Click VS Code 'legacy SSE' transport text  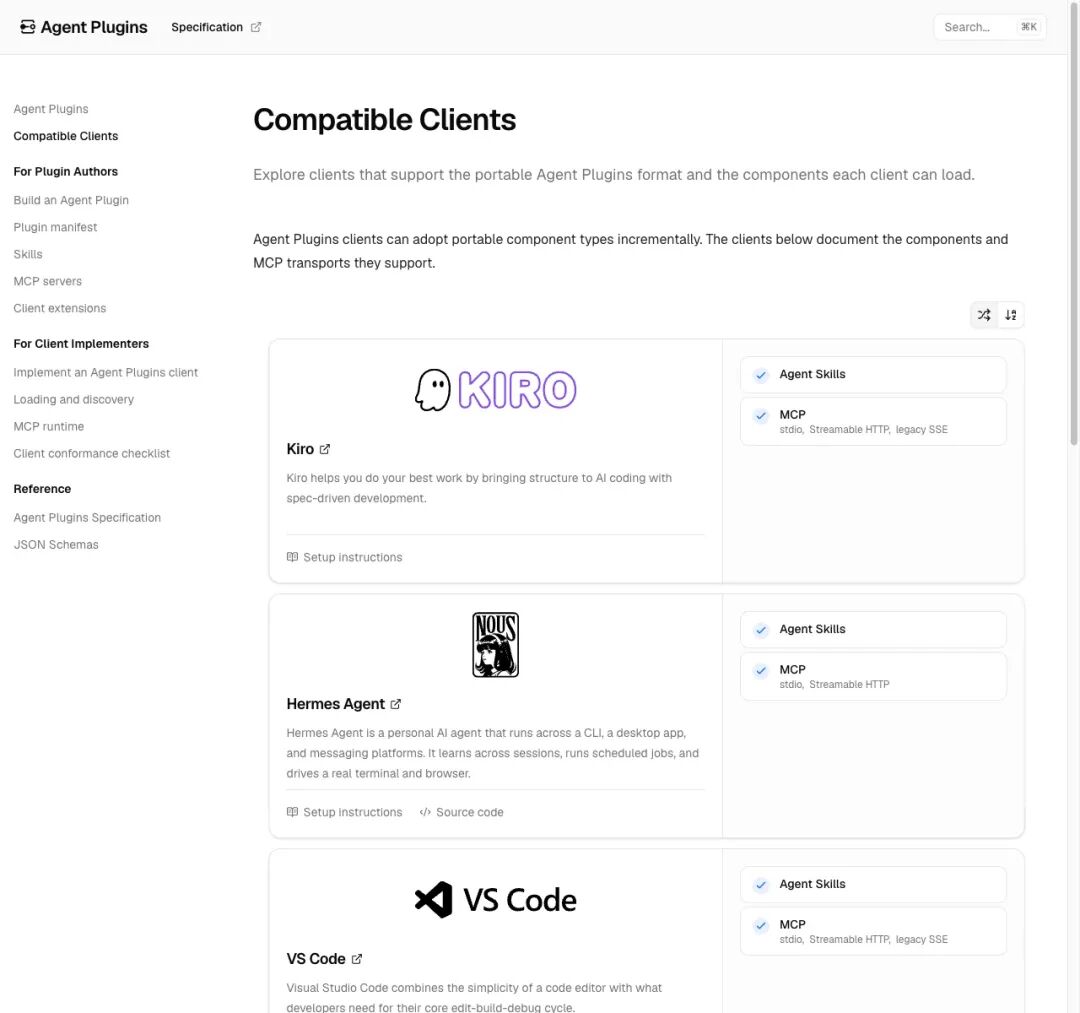pyautogui.click(x=922, y=939)
